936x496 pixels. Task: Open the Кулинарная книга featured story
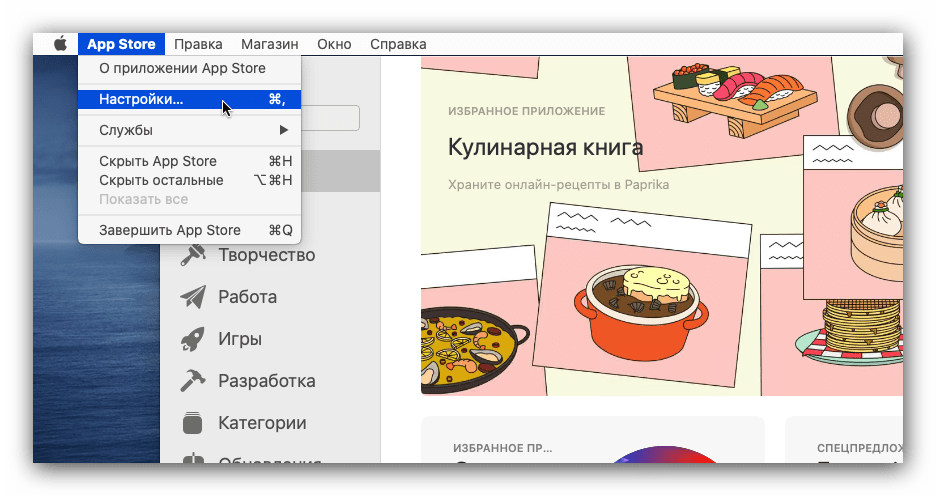545,148
